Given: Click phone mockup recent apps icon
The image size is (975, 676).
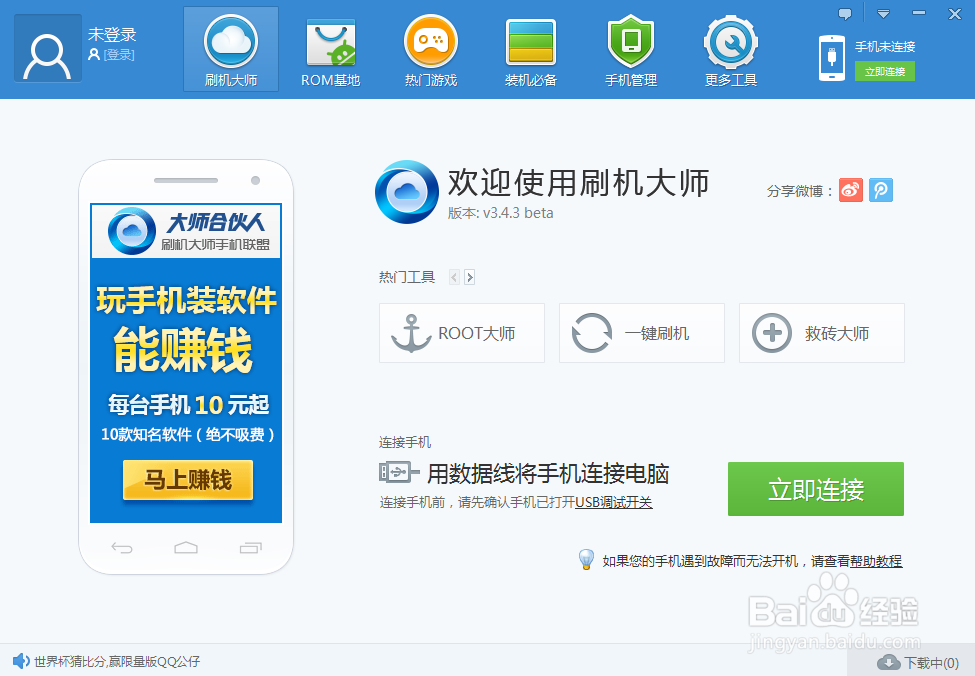Looking at the screenshot, I should [x=251, y=548].
